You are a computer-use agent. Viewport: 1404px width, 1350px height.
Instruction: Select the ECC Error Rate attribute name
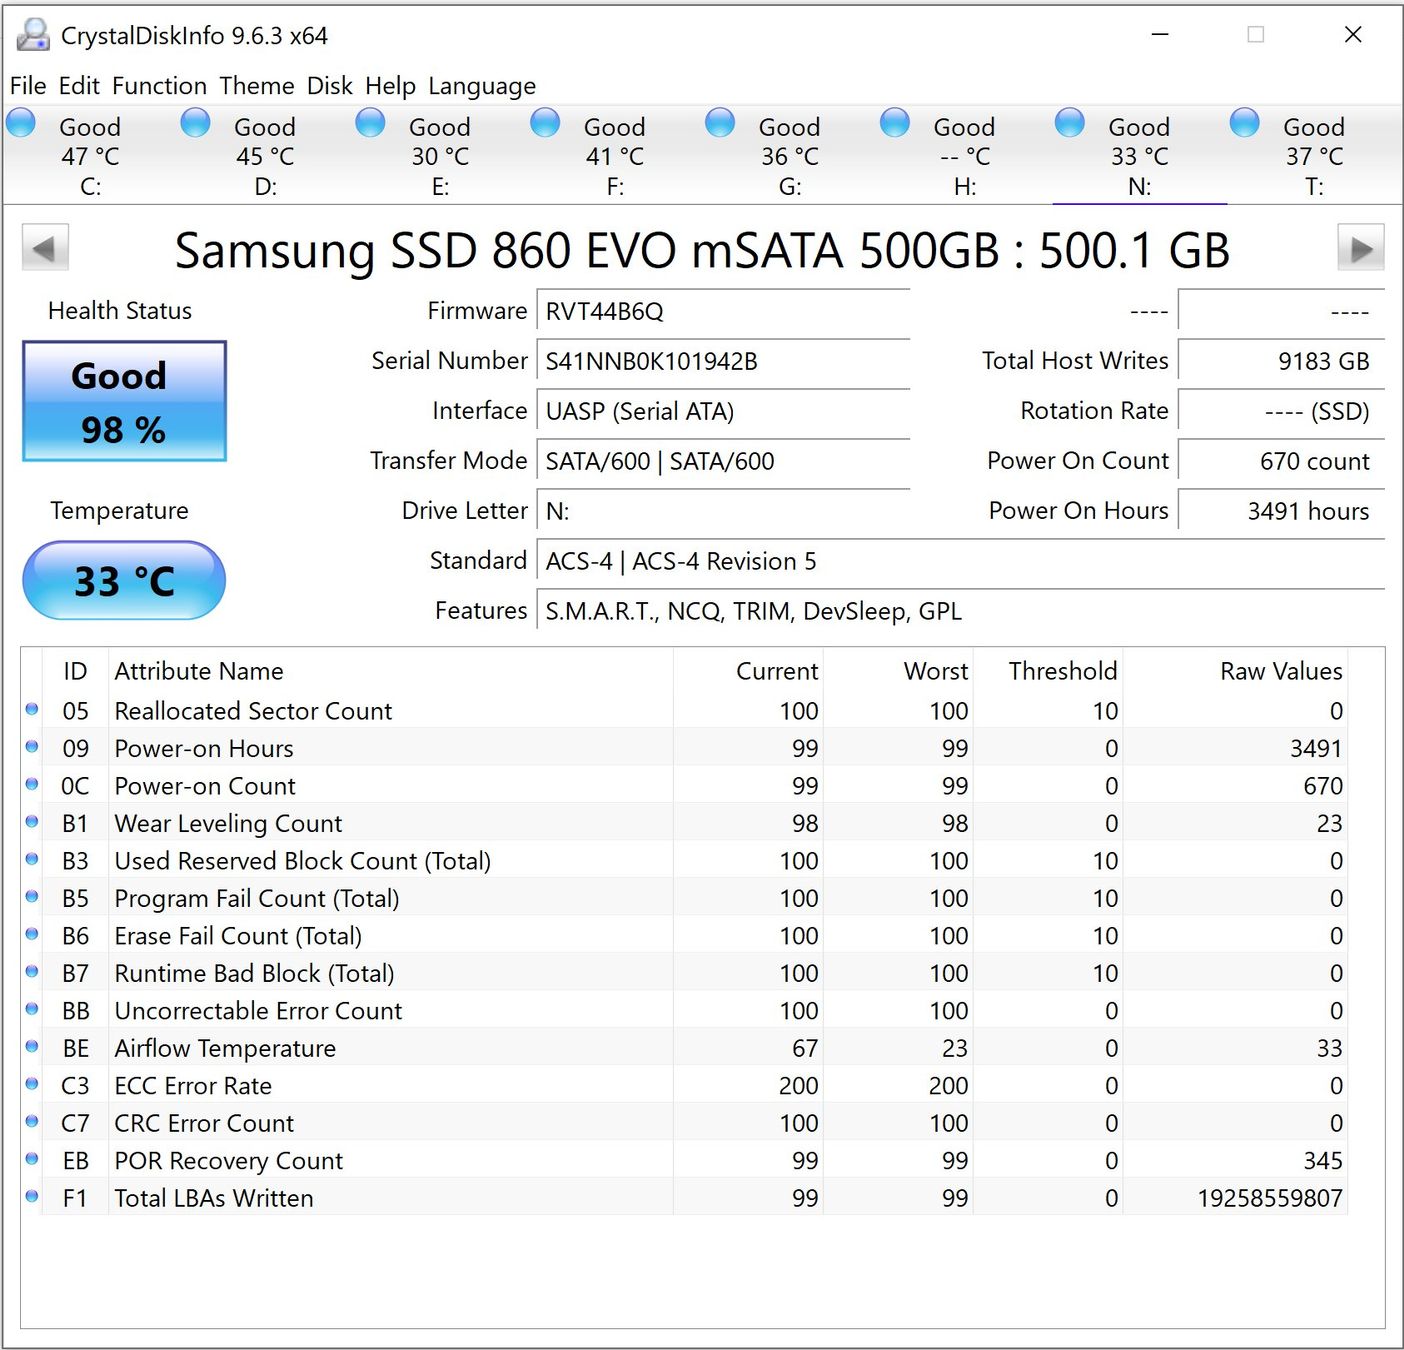[x=193, y=1086]
